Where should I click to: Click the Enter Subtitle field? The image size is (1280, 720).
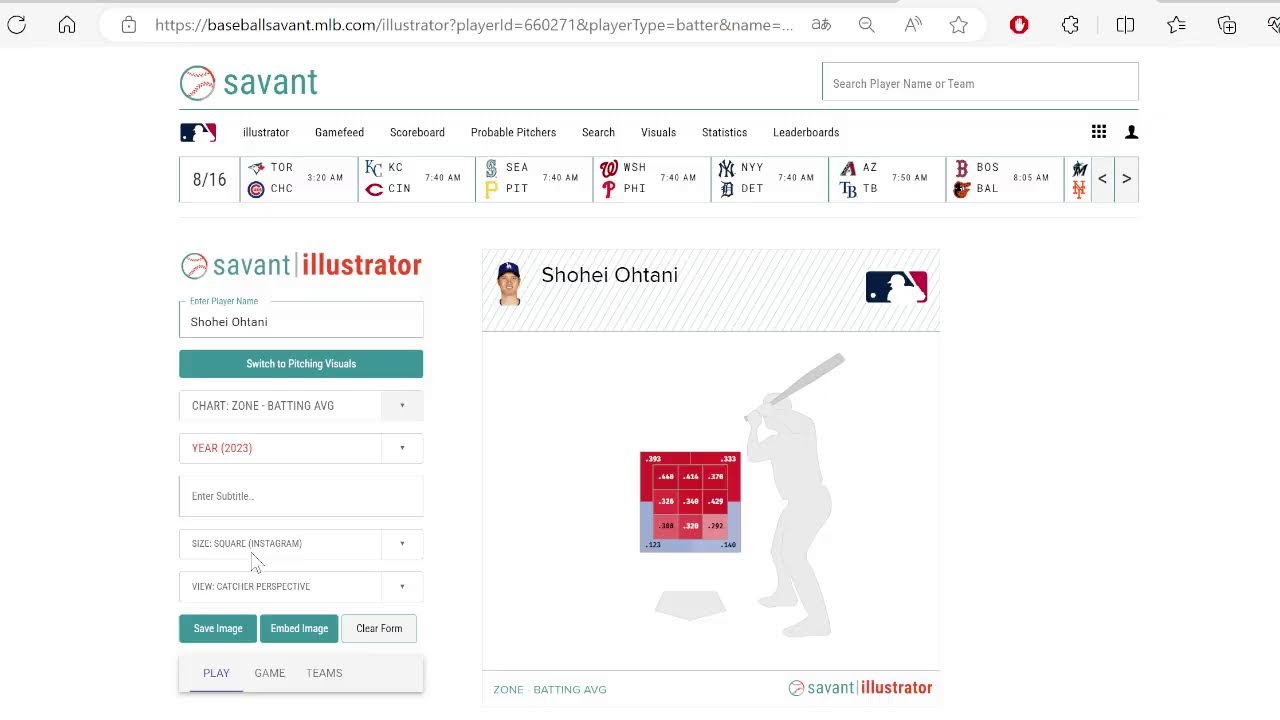pyautogui.click(x=301, y=496)
